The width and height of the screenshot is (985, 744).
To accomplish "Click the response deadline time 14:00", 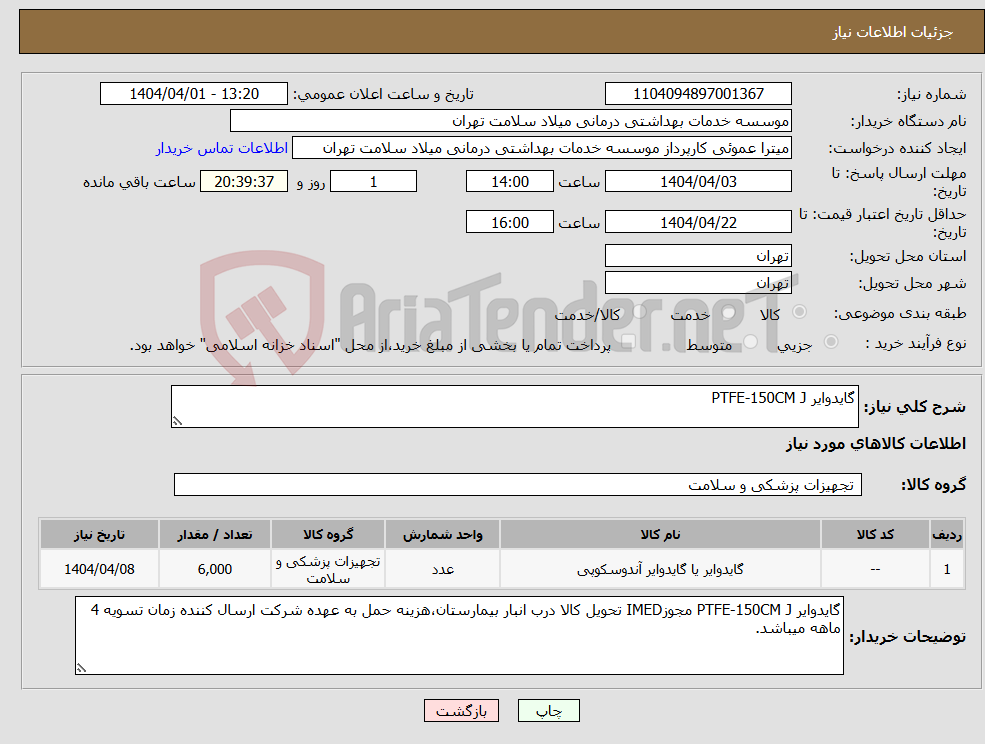I will [509, 182].
